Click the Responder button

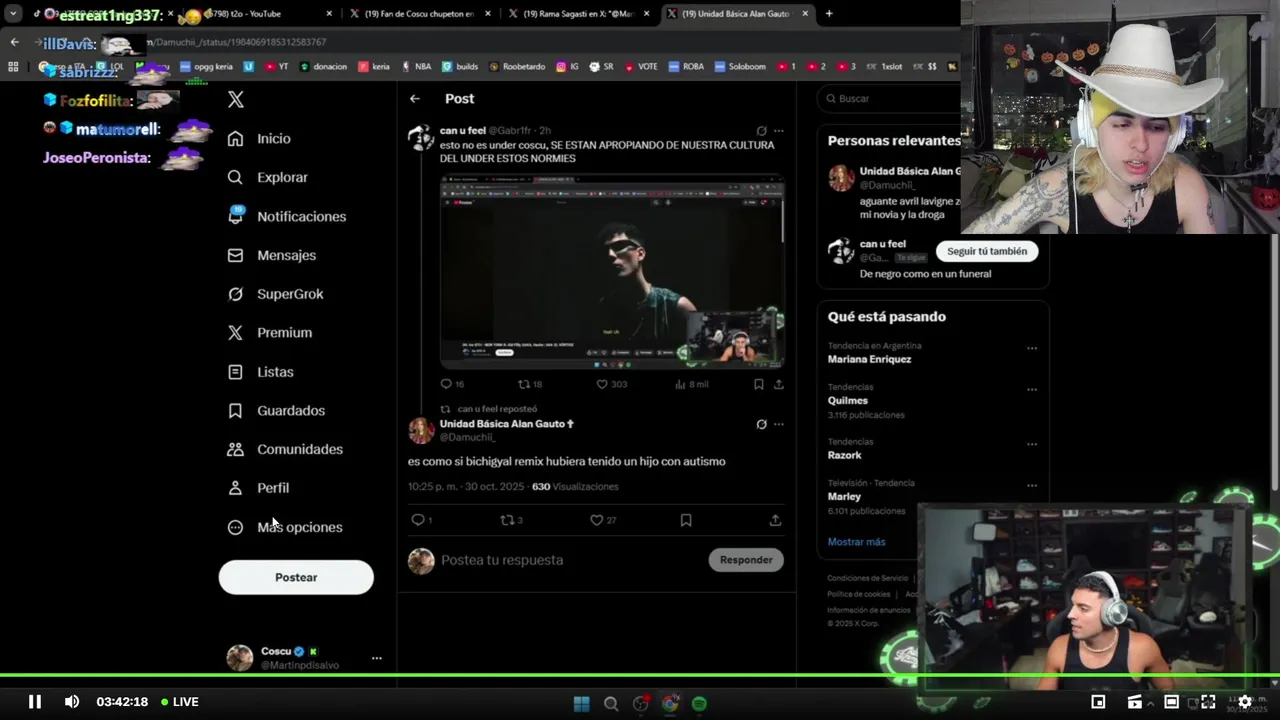[746, 560]
